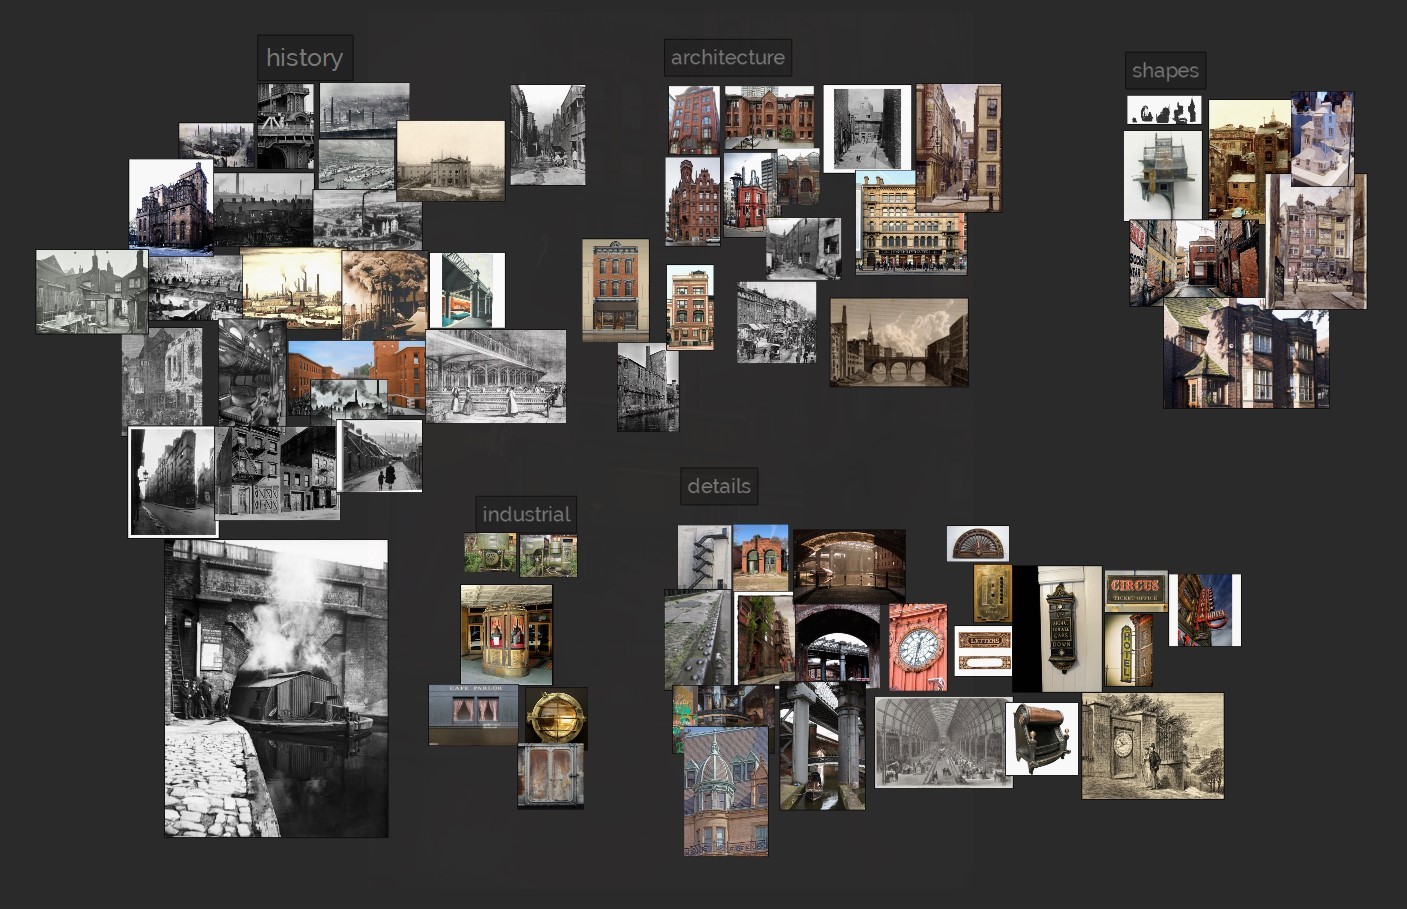Screen dimensions: 1407x909
Task: Select the market hall interior engraving
Action: pyautogui.click(x=943, y=742)
